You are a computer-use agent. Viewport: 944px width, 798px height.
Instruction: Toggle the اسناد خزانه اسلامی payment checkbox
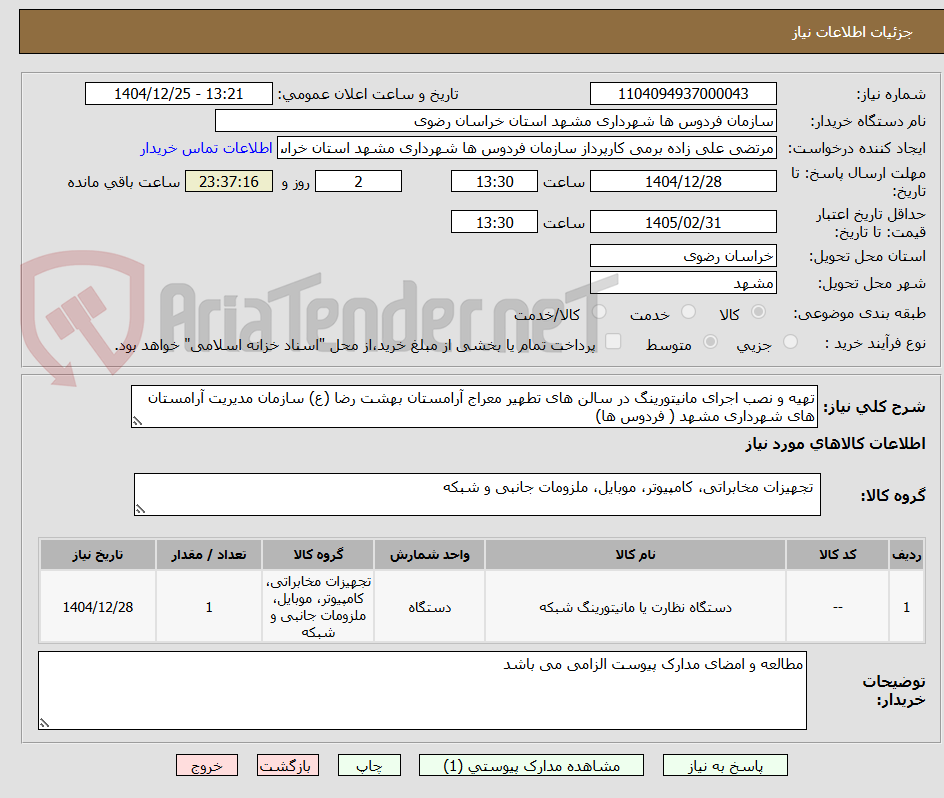coord(613,341)
